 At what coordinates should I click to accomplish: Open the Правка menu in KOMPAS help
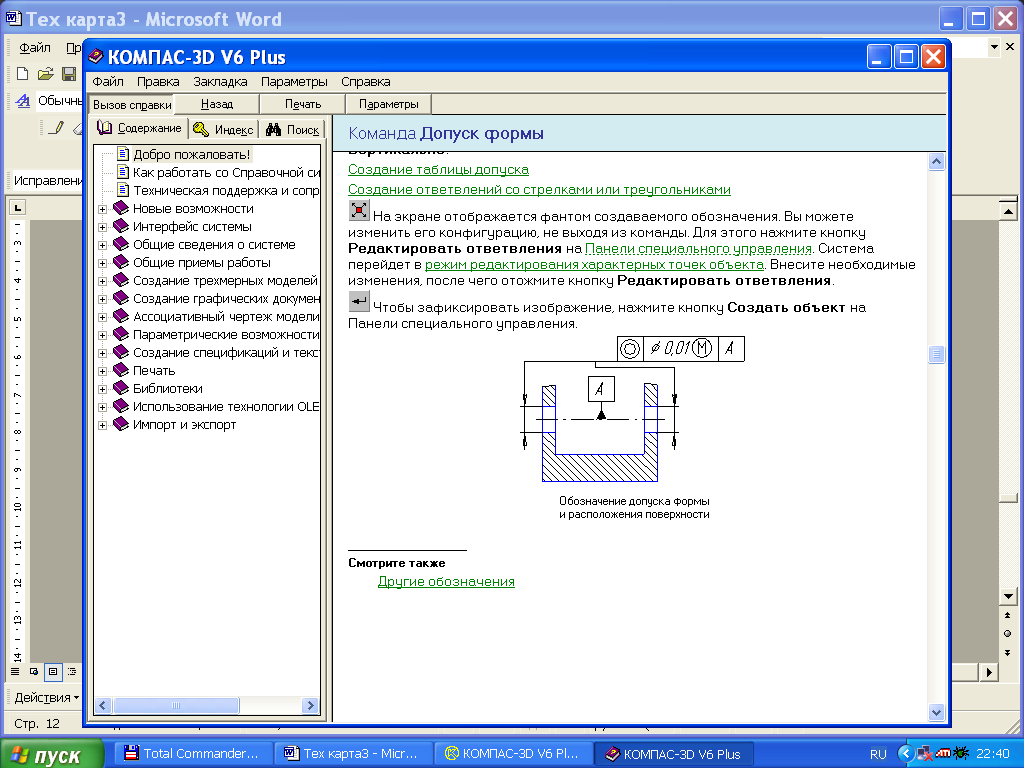(x=158, y=82)
